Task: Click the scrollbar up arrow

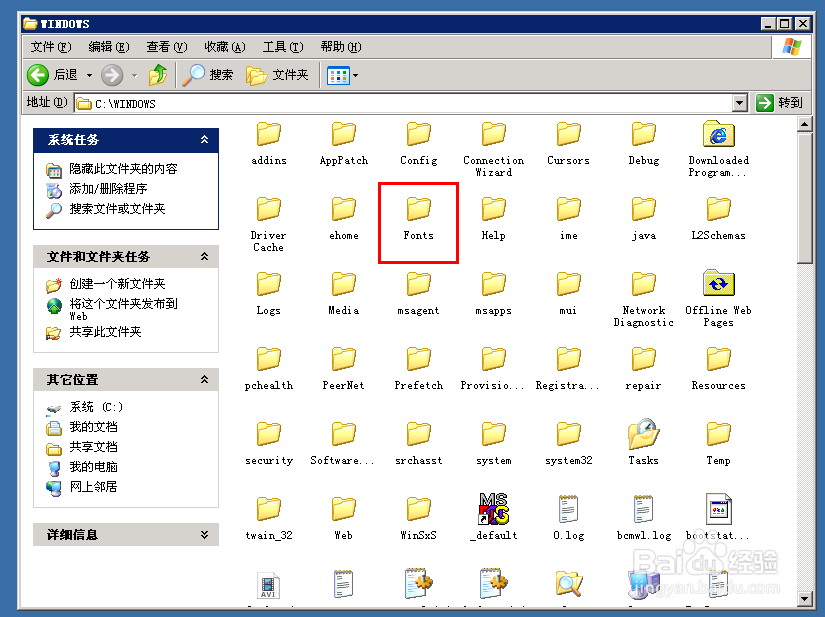Action: click(804, 125)
